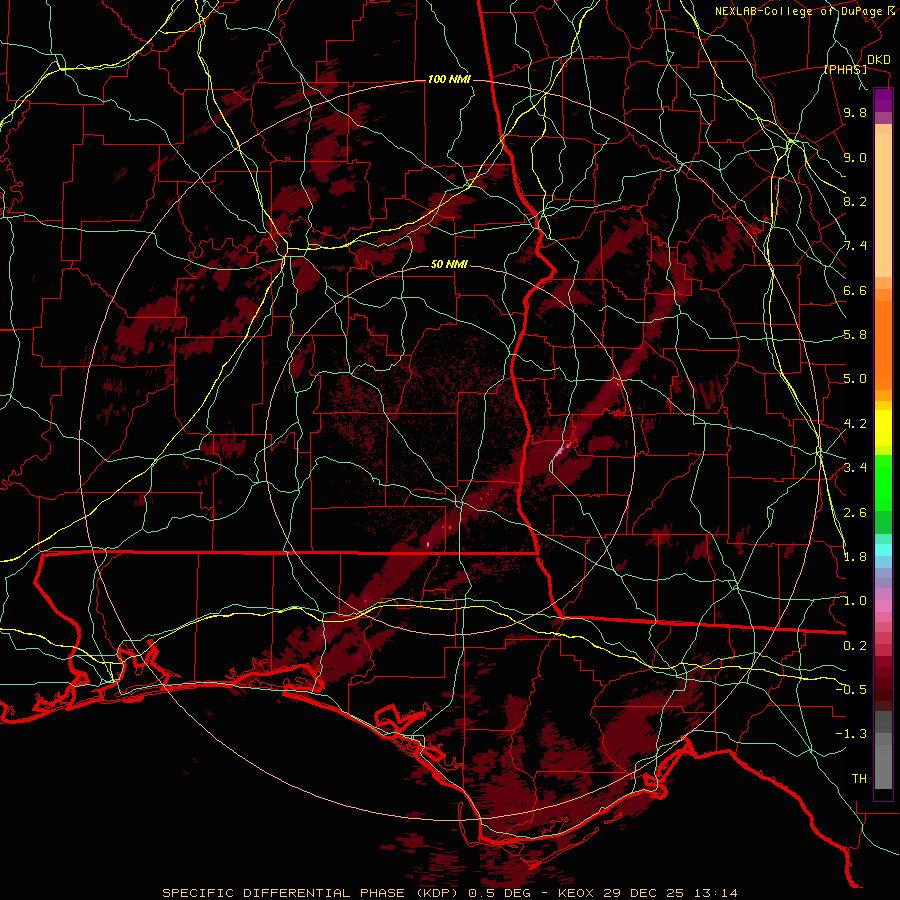Pick the dark maroon segment of the color bar

[x=883, y=689]
